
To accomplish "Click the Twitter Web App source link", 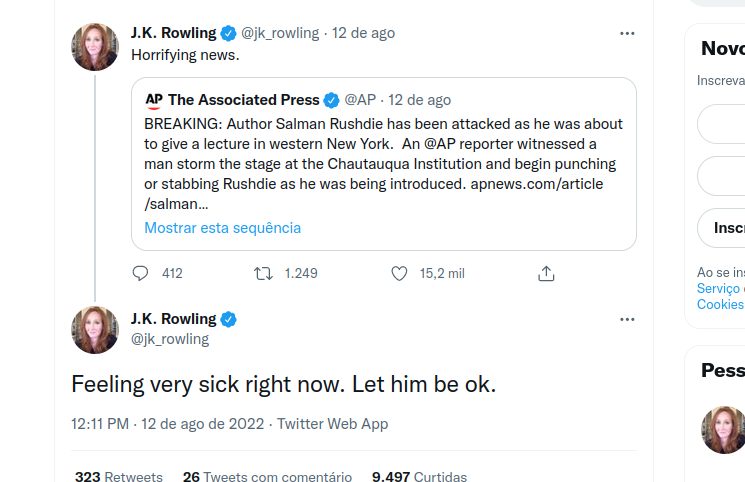I will [332, 424].
